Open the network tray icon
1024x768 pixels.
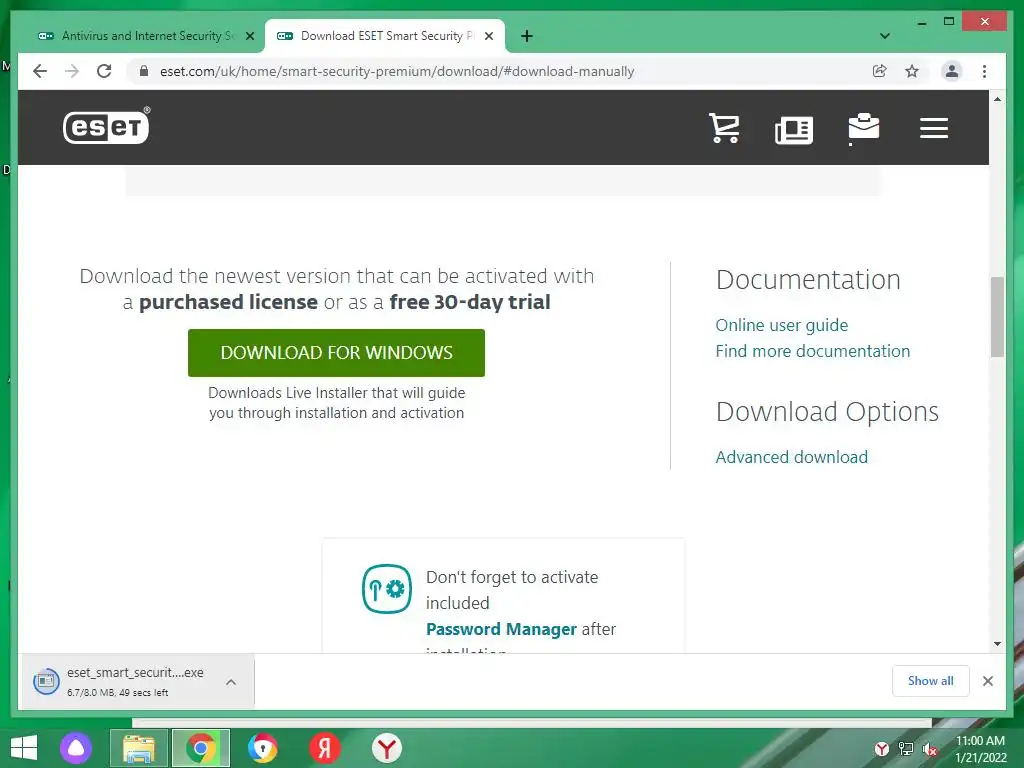pyautogui.click(x=906, y=748)
